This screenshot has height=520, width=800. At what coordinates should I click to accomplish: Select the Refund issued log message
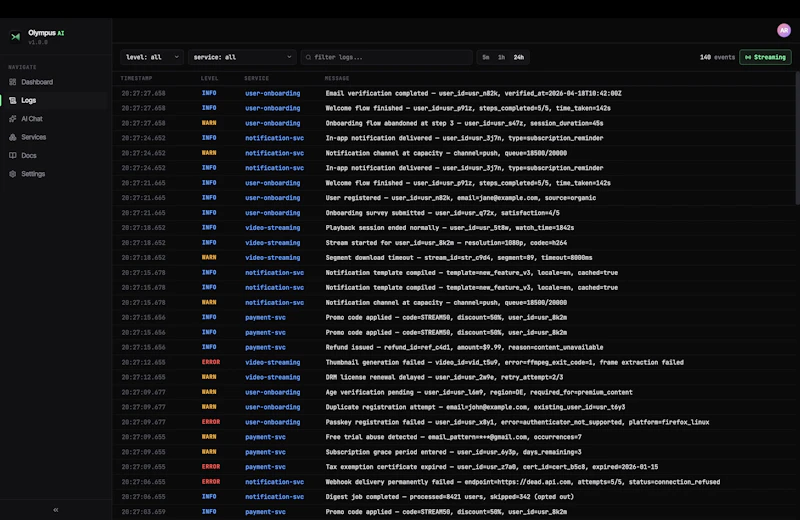(x=464, y=347)
